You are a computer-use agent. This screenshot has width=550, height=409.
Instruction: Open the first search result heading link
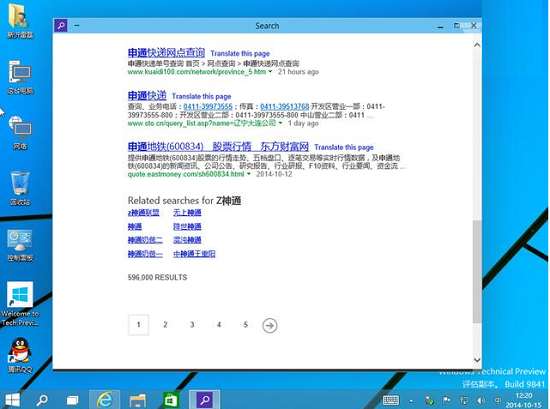pyautogui.click(x=166, y=53)
